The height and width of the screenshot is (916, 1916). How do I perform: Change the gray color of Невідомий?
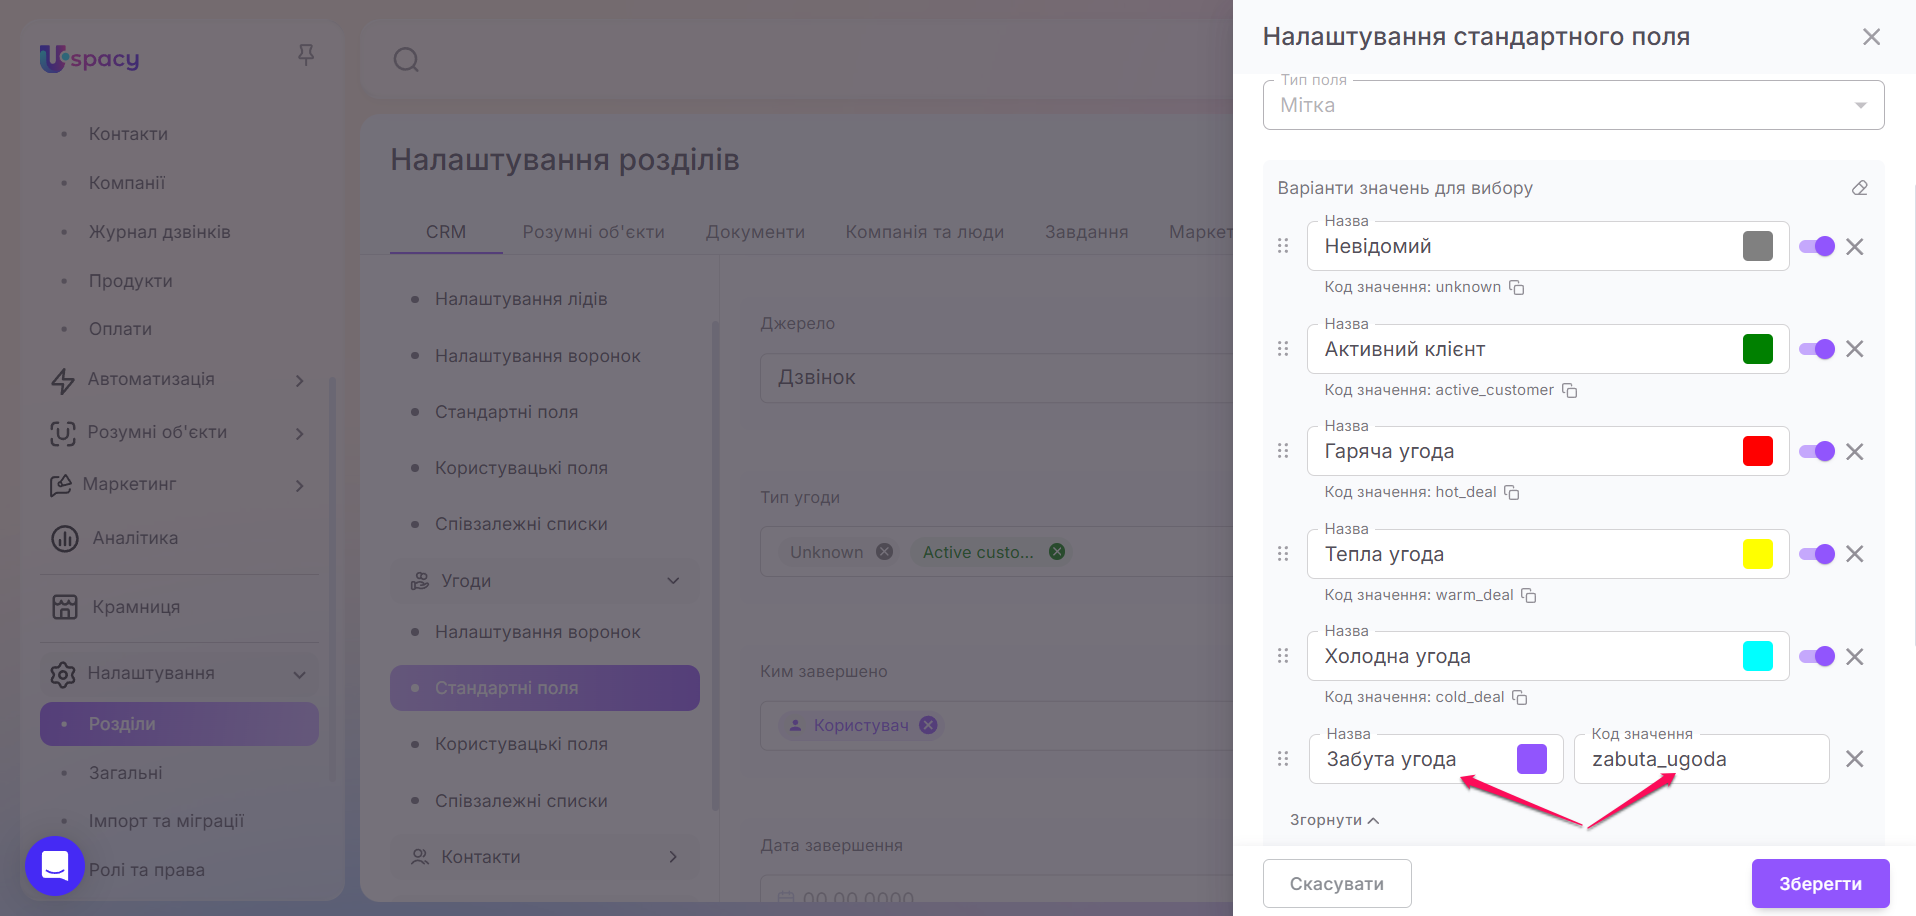[1758, 246]
